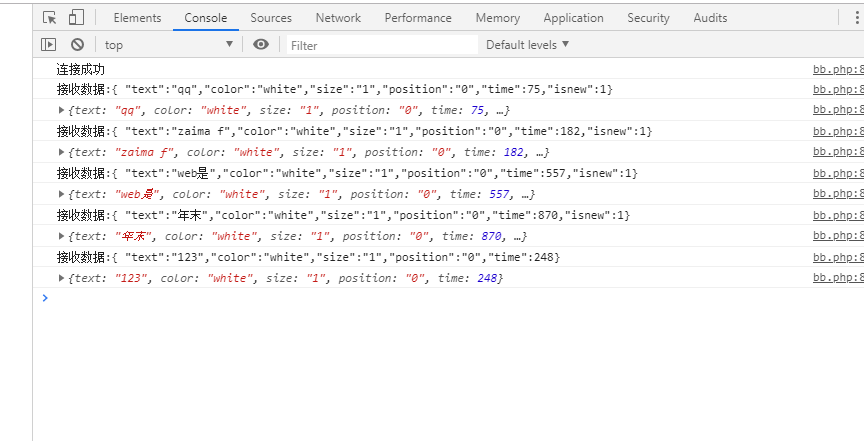Expand the object with text "web是"

62,194
